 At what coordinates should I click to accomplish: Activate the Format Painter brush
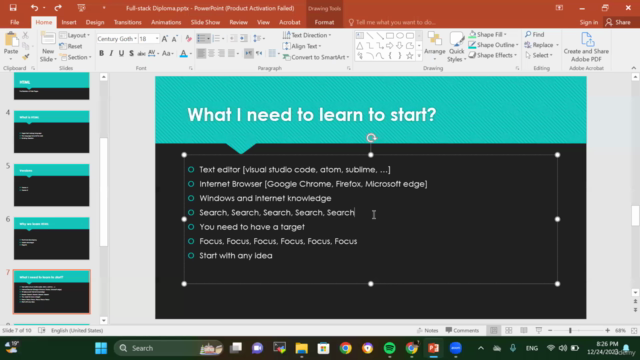click(x=26, y=57)
